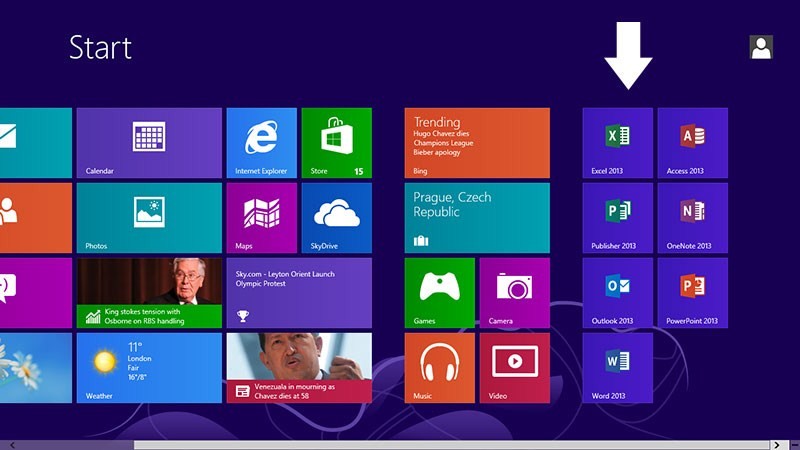
Task: Launch Access 2013 from Start
Action: 692,143
